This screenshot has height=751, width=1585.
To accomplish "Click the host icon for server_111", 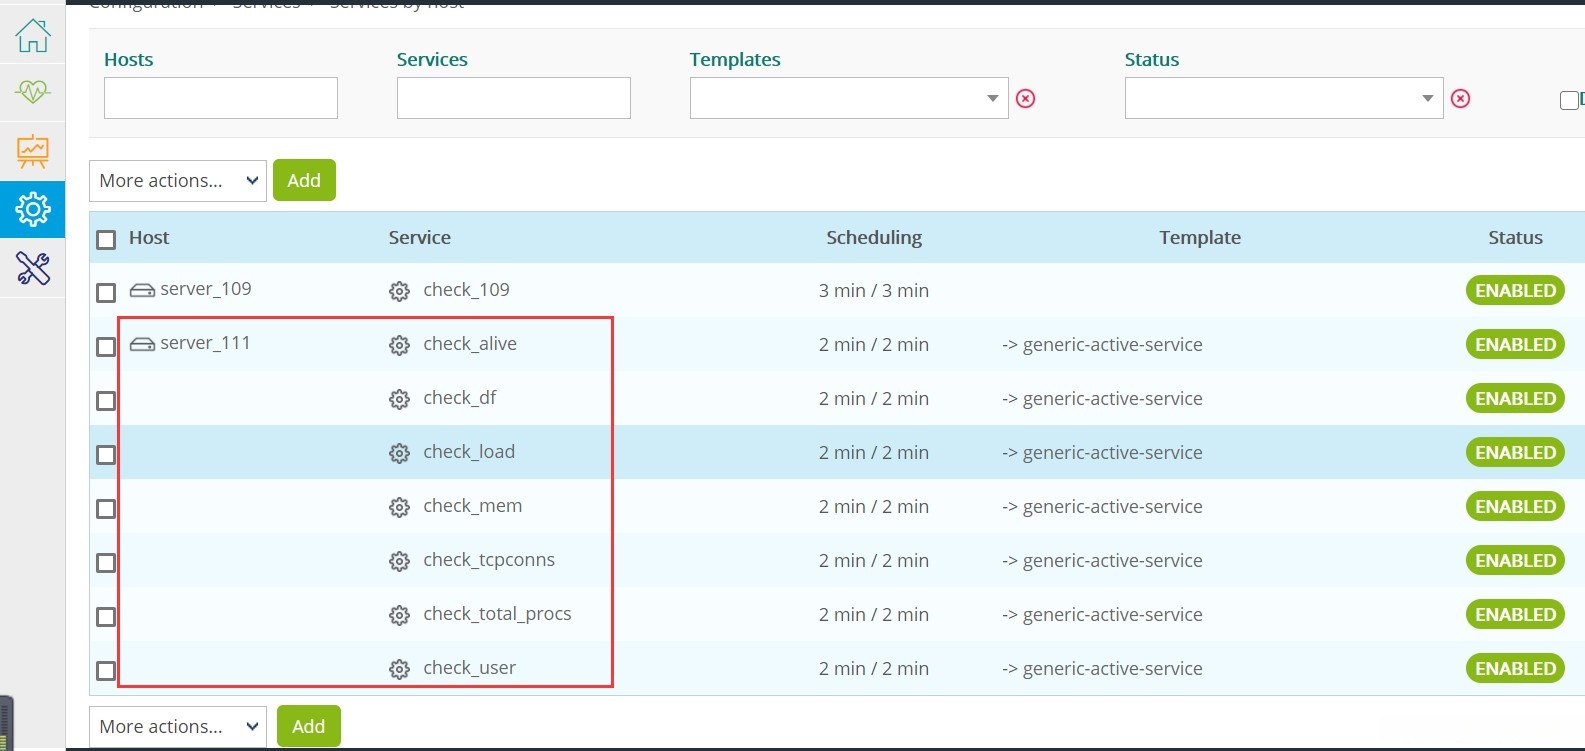I will click(142, 344).
